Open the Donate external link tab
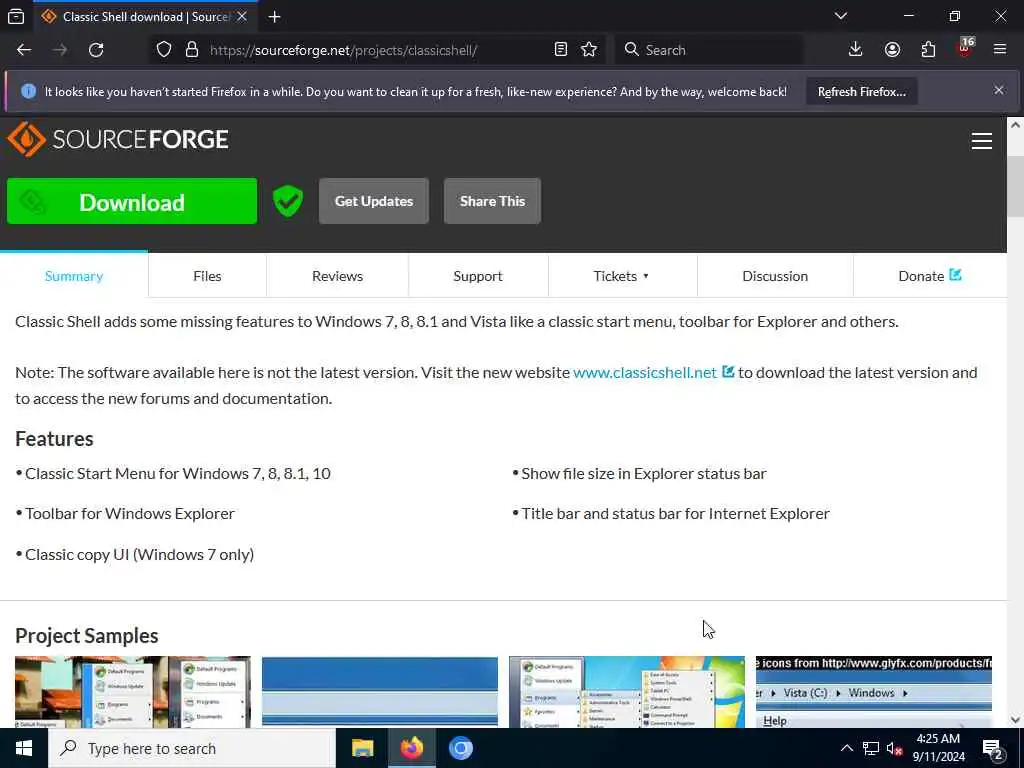This screenshot has height=768, width=1024. tap(930, 276)
